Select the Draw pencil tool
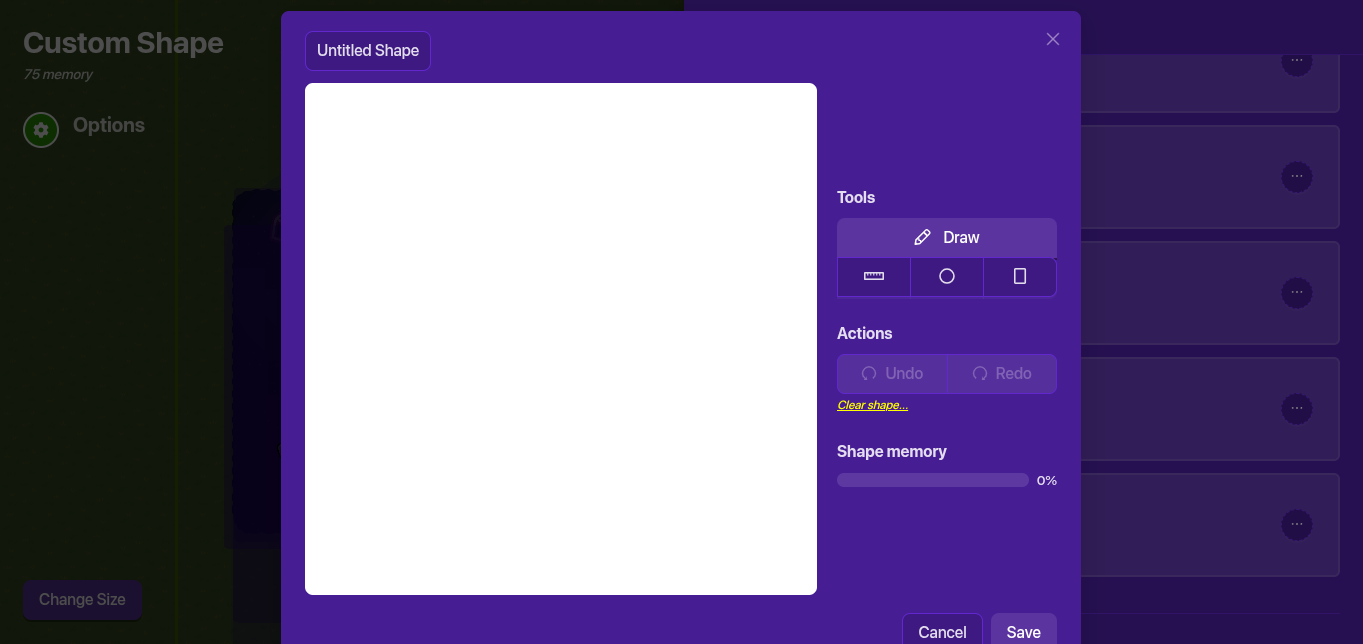Viewport: 1363px width, 644px height. point(946,238)
